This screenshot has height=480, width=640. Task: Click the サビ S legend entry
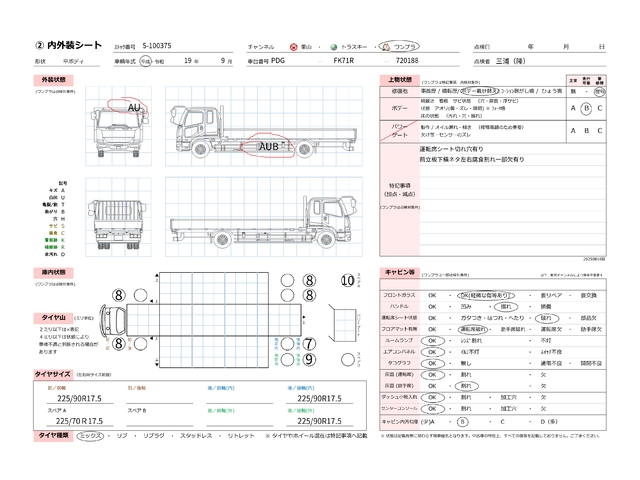tap(57, 226)
